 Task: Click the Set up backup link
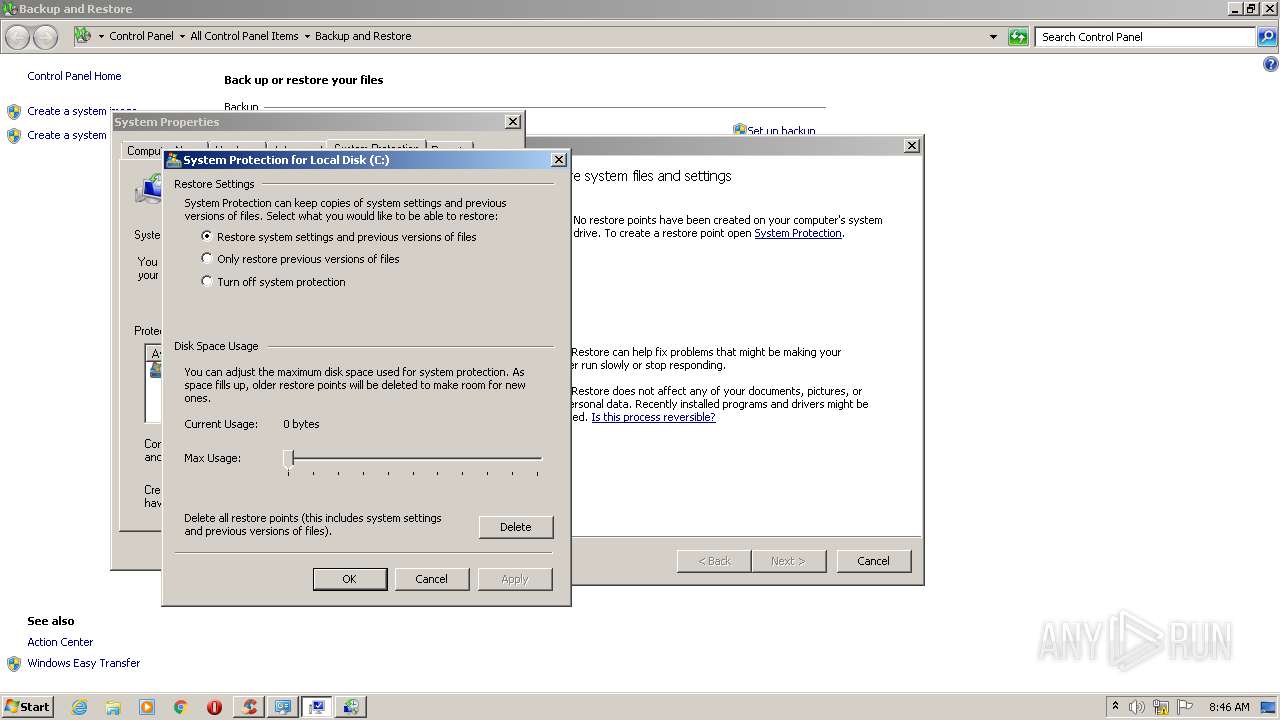click(x=782, y=131)
